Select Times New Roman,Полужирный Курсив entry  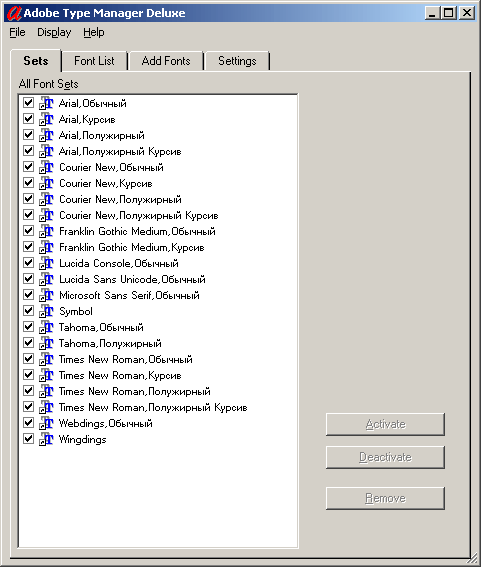[153, 408]
